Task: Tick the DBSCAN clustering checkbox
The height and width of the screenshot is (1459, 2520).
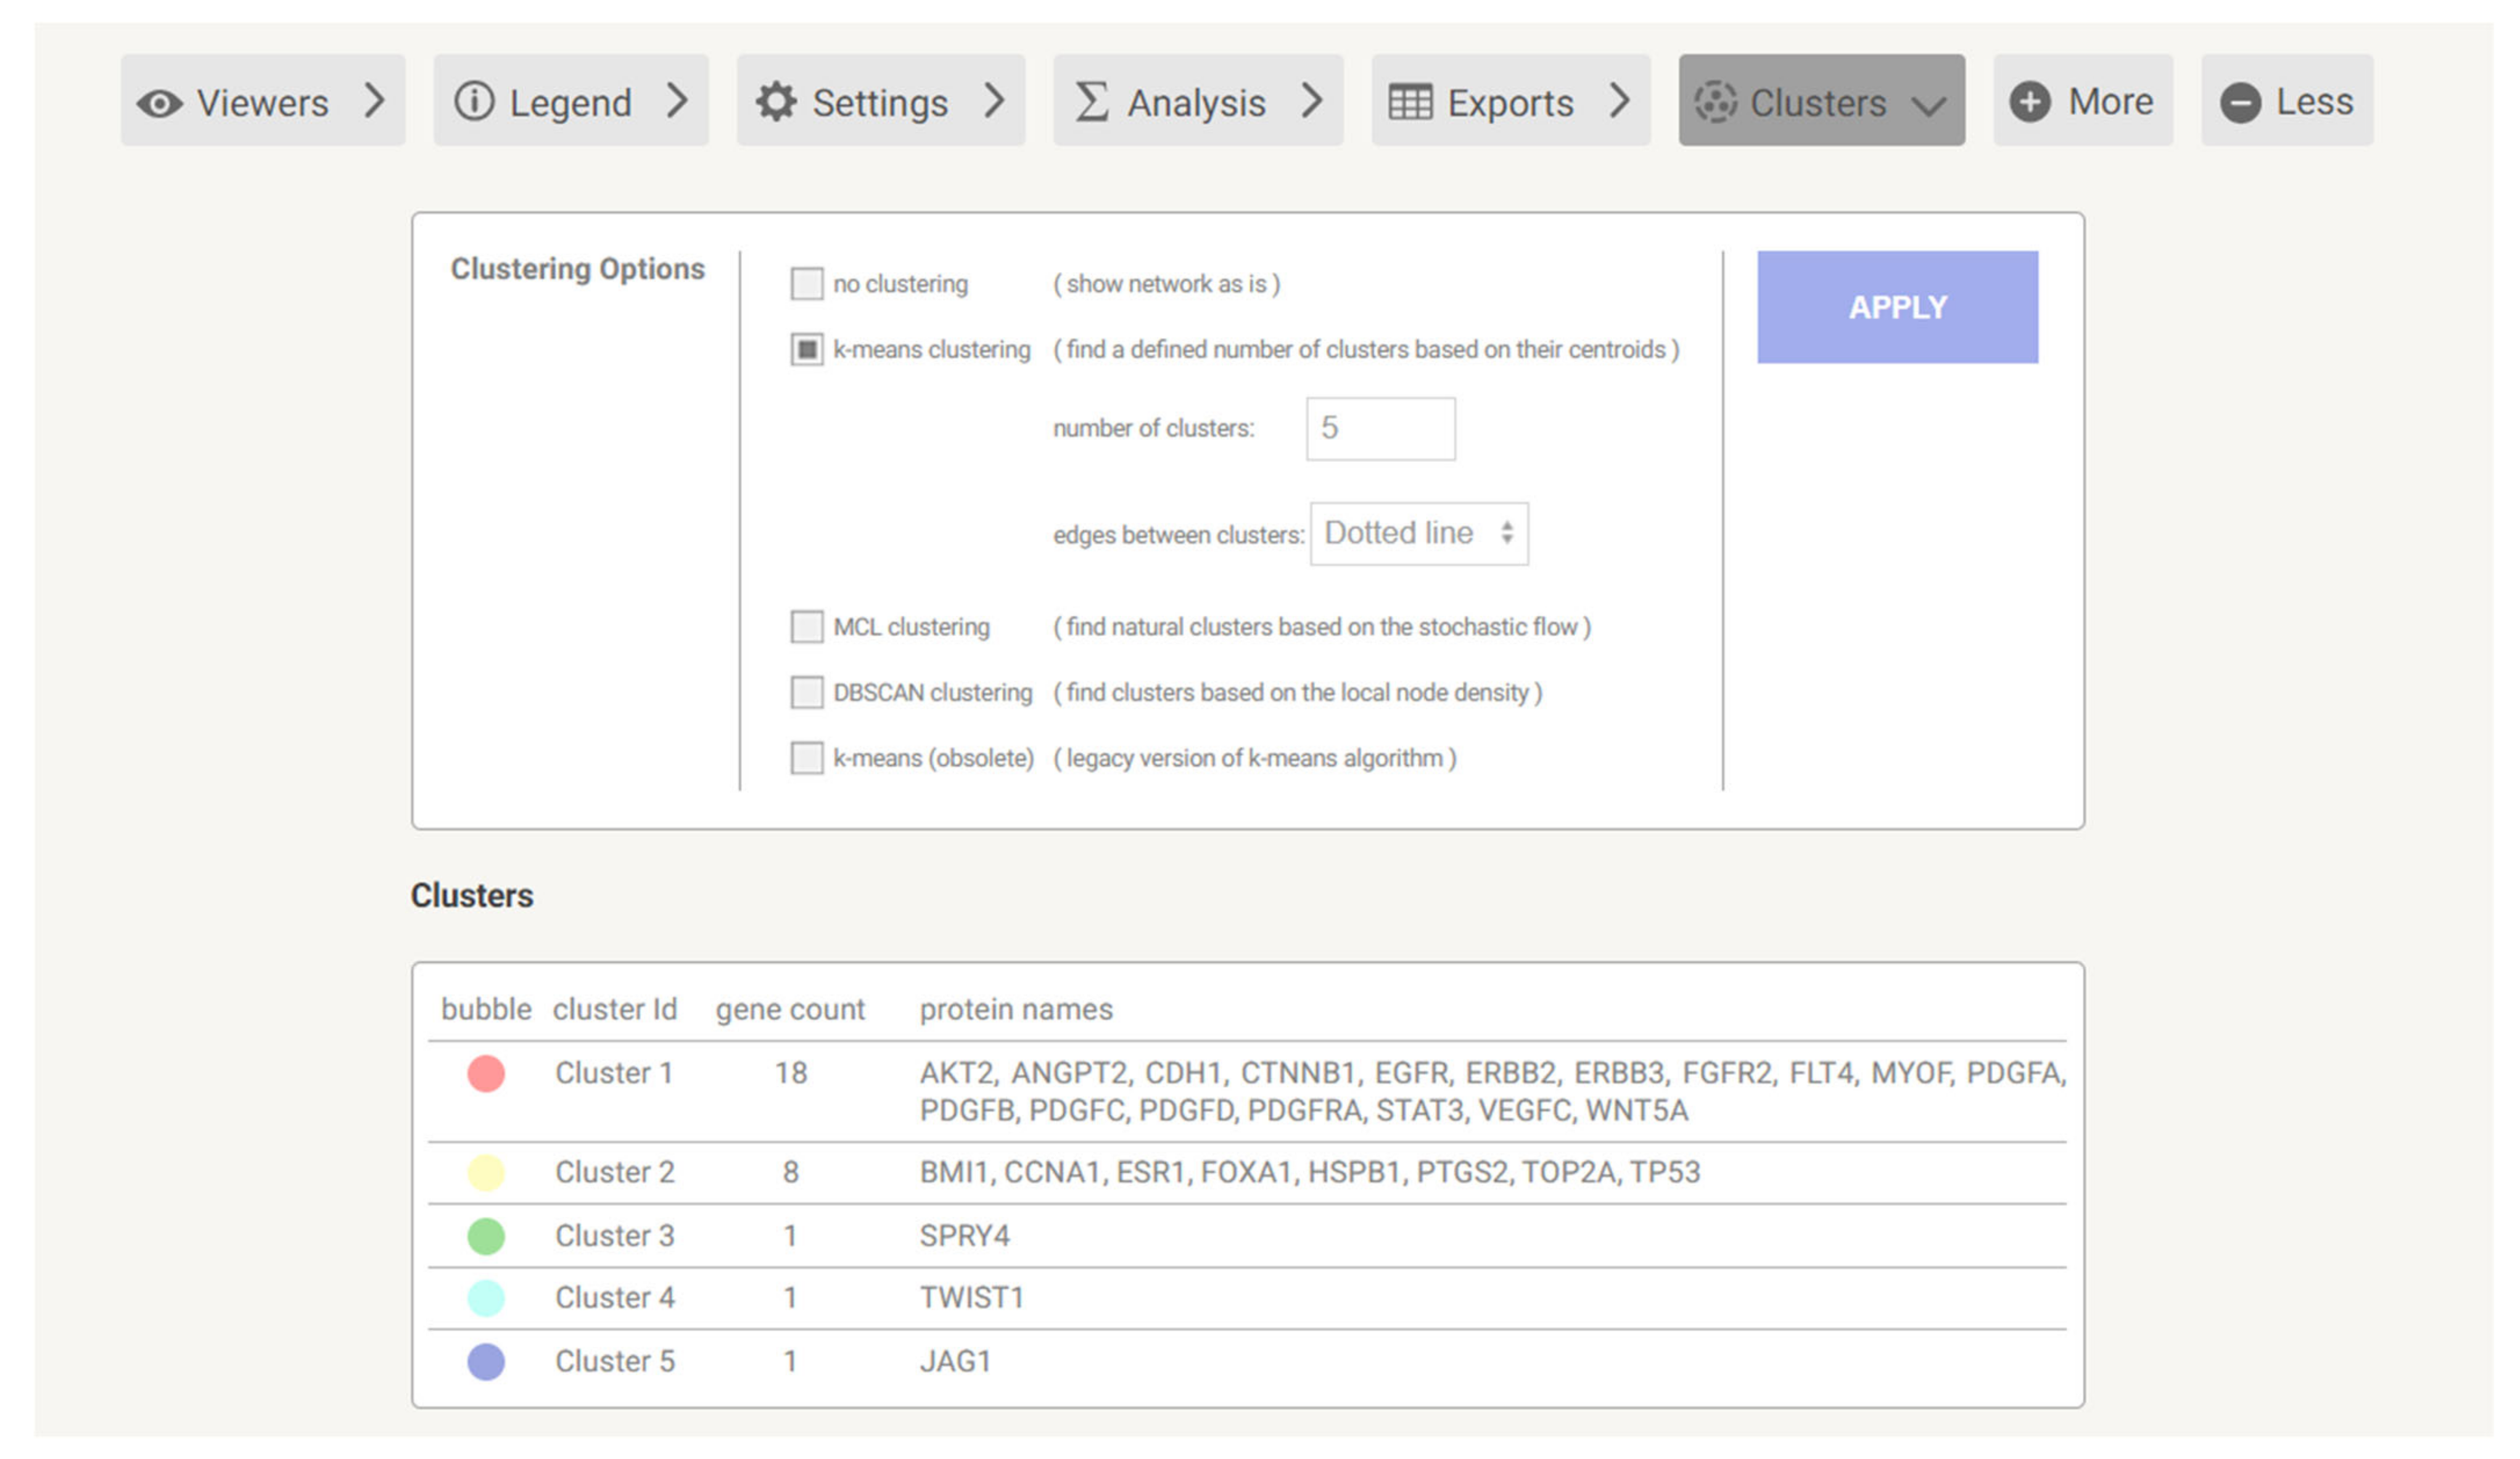Action: pyautogui.click(x=807, y=692)
